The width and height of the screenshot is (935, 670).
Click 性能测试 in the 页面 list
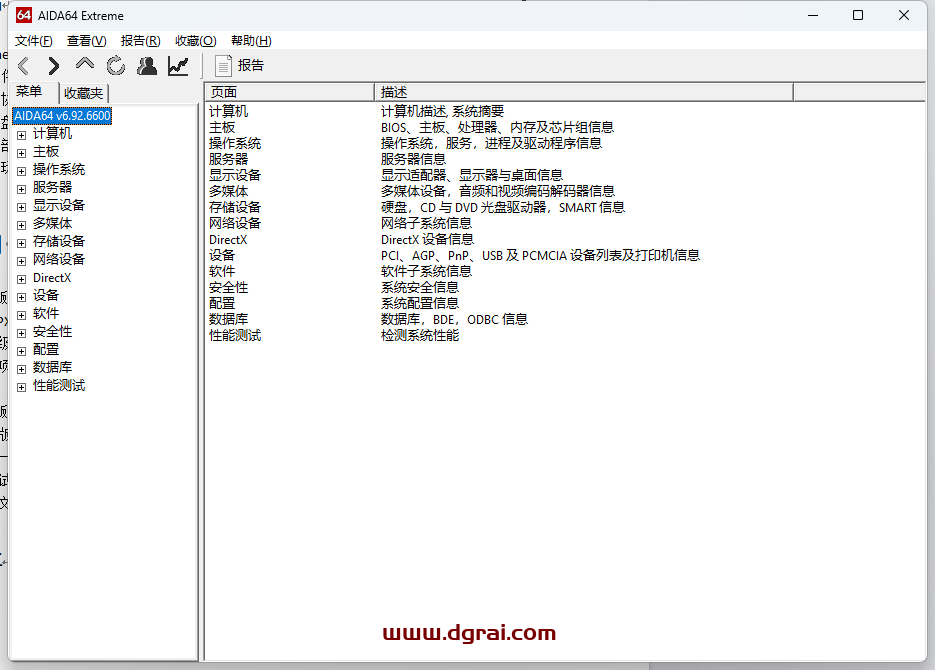235,336
